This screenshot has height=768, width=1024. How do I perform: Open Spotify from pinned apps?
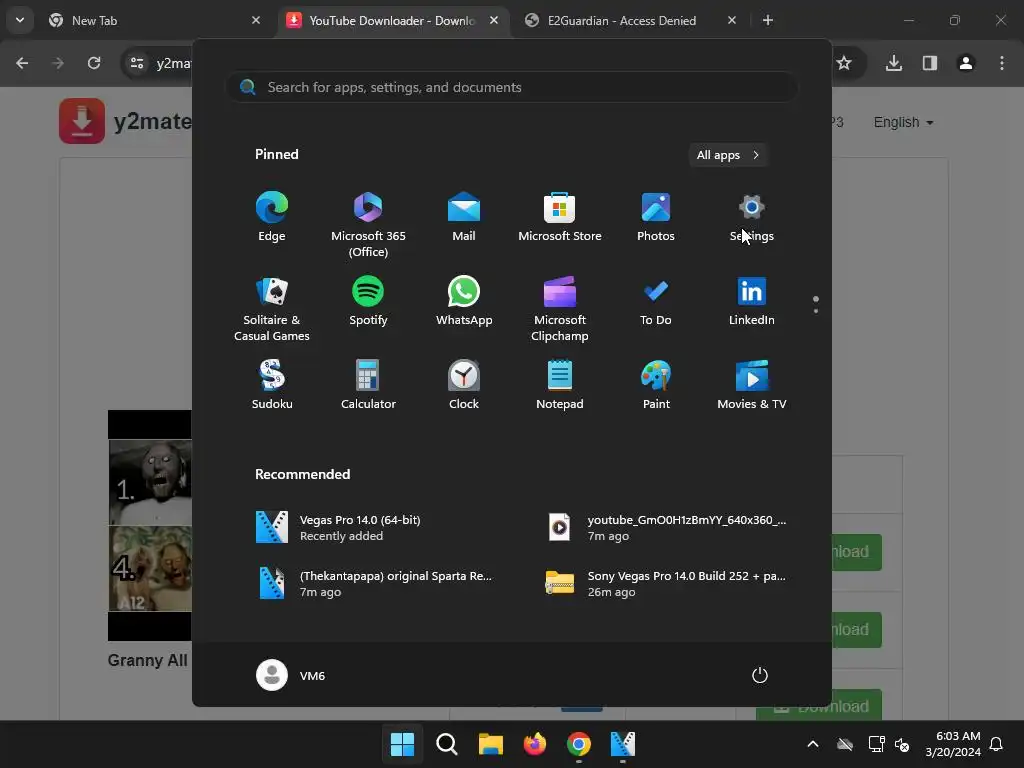368,301
